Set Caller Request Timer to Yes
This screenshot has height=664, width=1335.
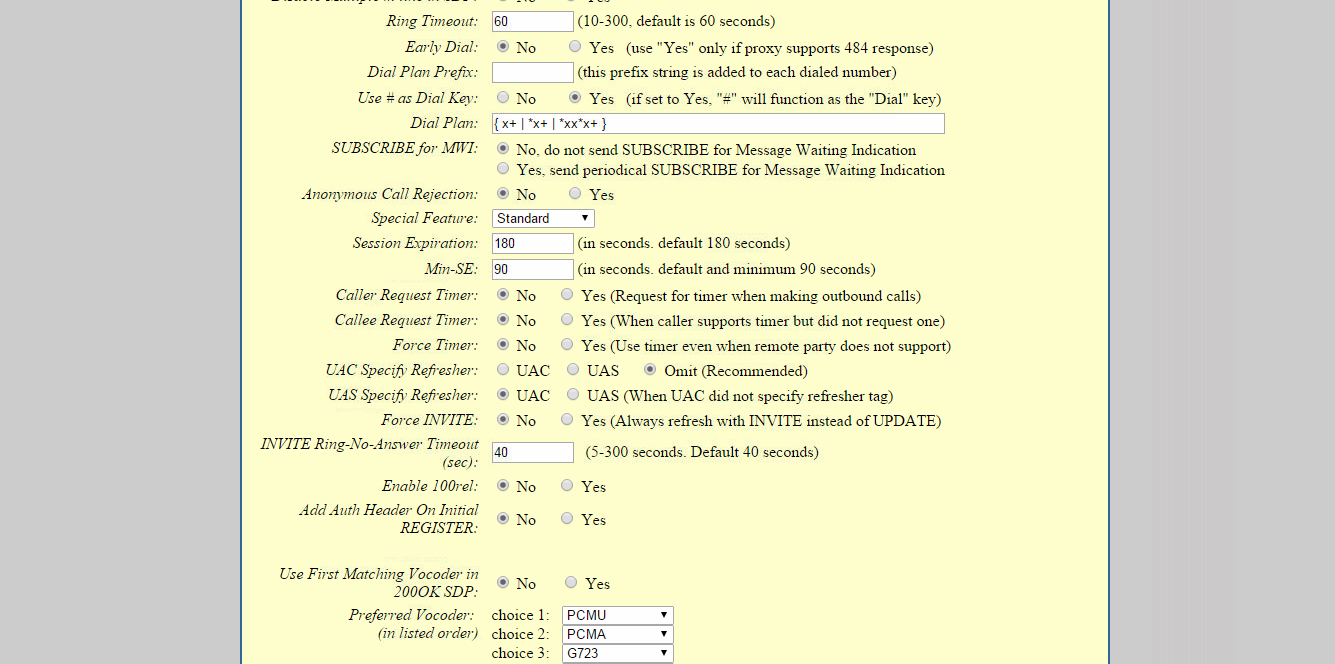[567, 294]
